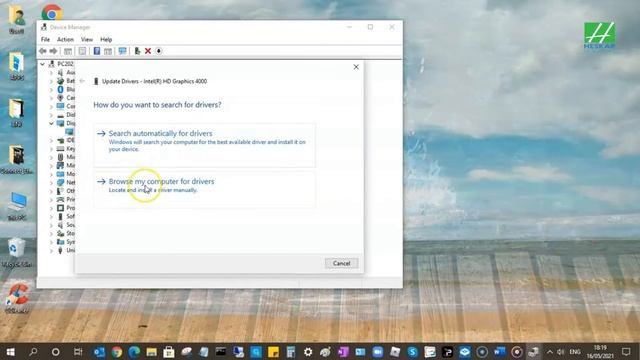Open Microsoft Edge from the taskbar
This screenshot has height=360, width=640.
[134, 352]
